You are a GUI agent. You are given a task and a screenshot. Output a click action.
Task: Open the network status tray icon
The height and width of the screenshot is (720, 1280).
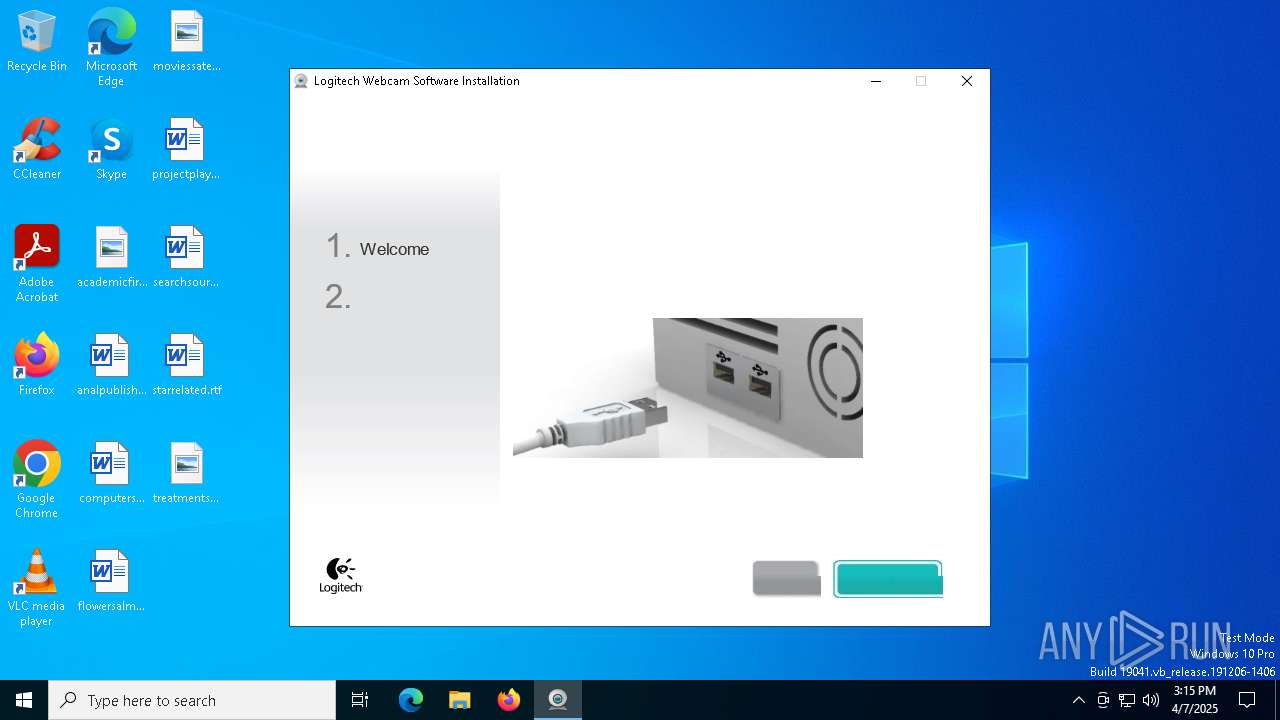coord(1127,700)
